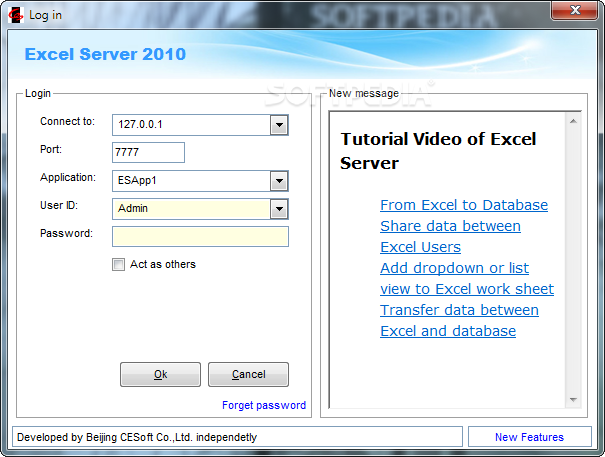Open the Forget password link
This screenshot has height=457, width=605.
pyautogui.click(x=264, y=405)
